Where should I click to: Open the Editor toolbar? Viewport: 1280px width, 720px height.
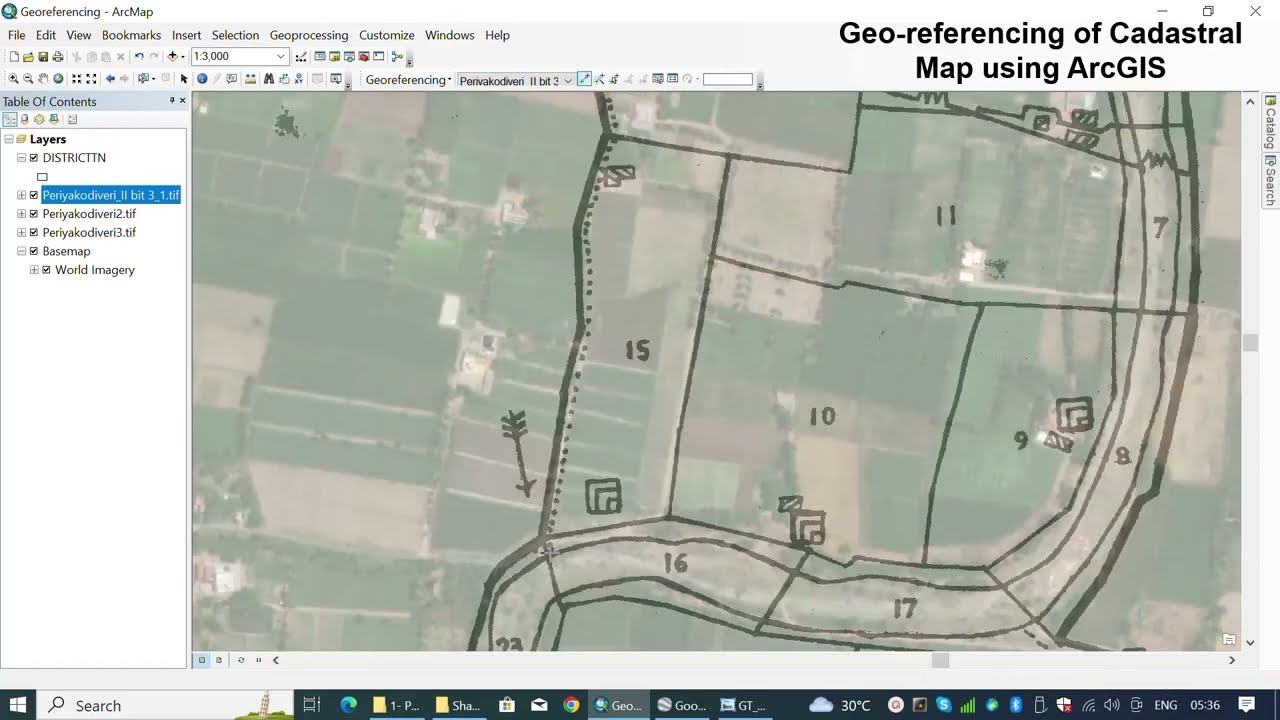(x=301, y=57)
